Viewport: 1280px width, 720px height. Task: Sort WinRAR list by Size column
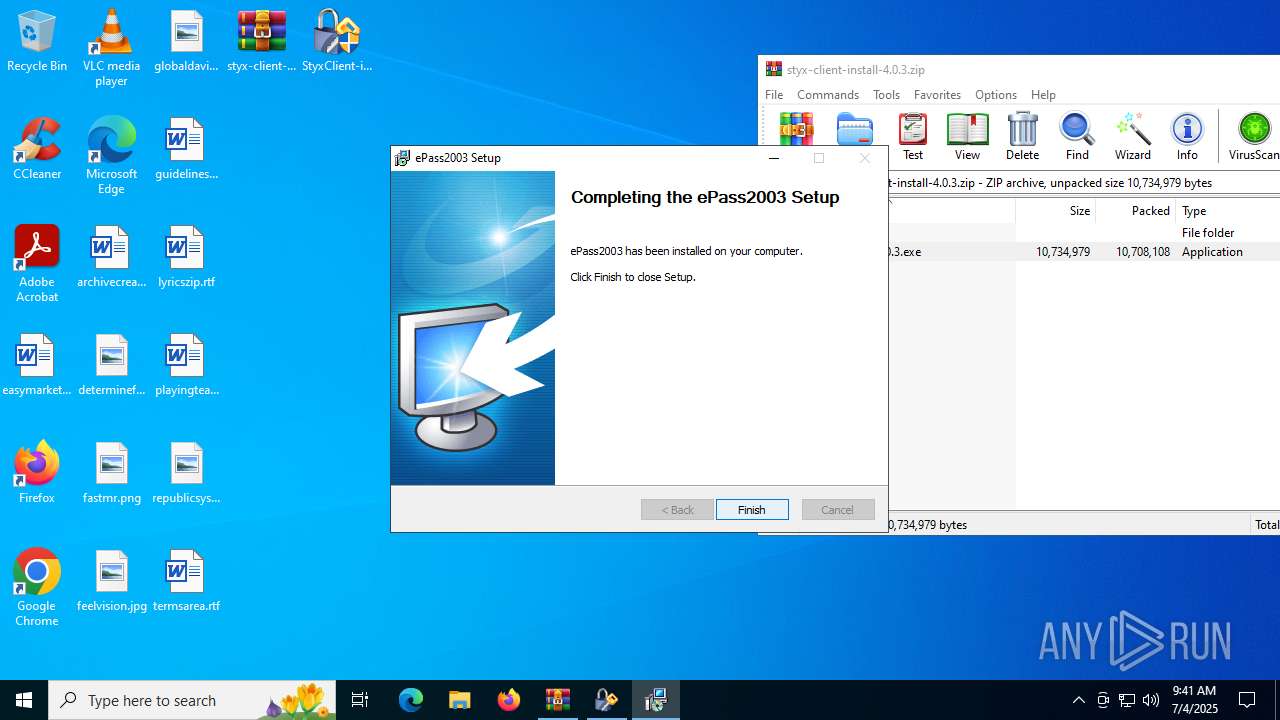[1055, 211]
